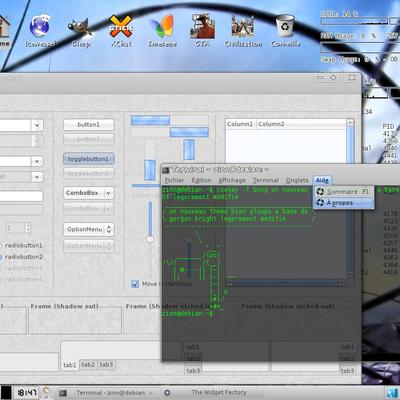
Task: Launch Civilization from the desktop
Action: (x=243, y=31)
